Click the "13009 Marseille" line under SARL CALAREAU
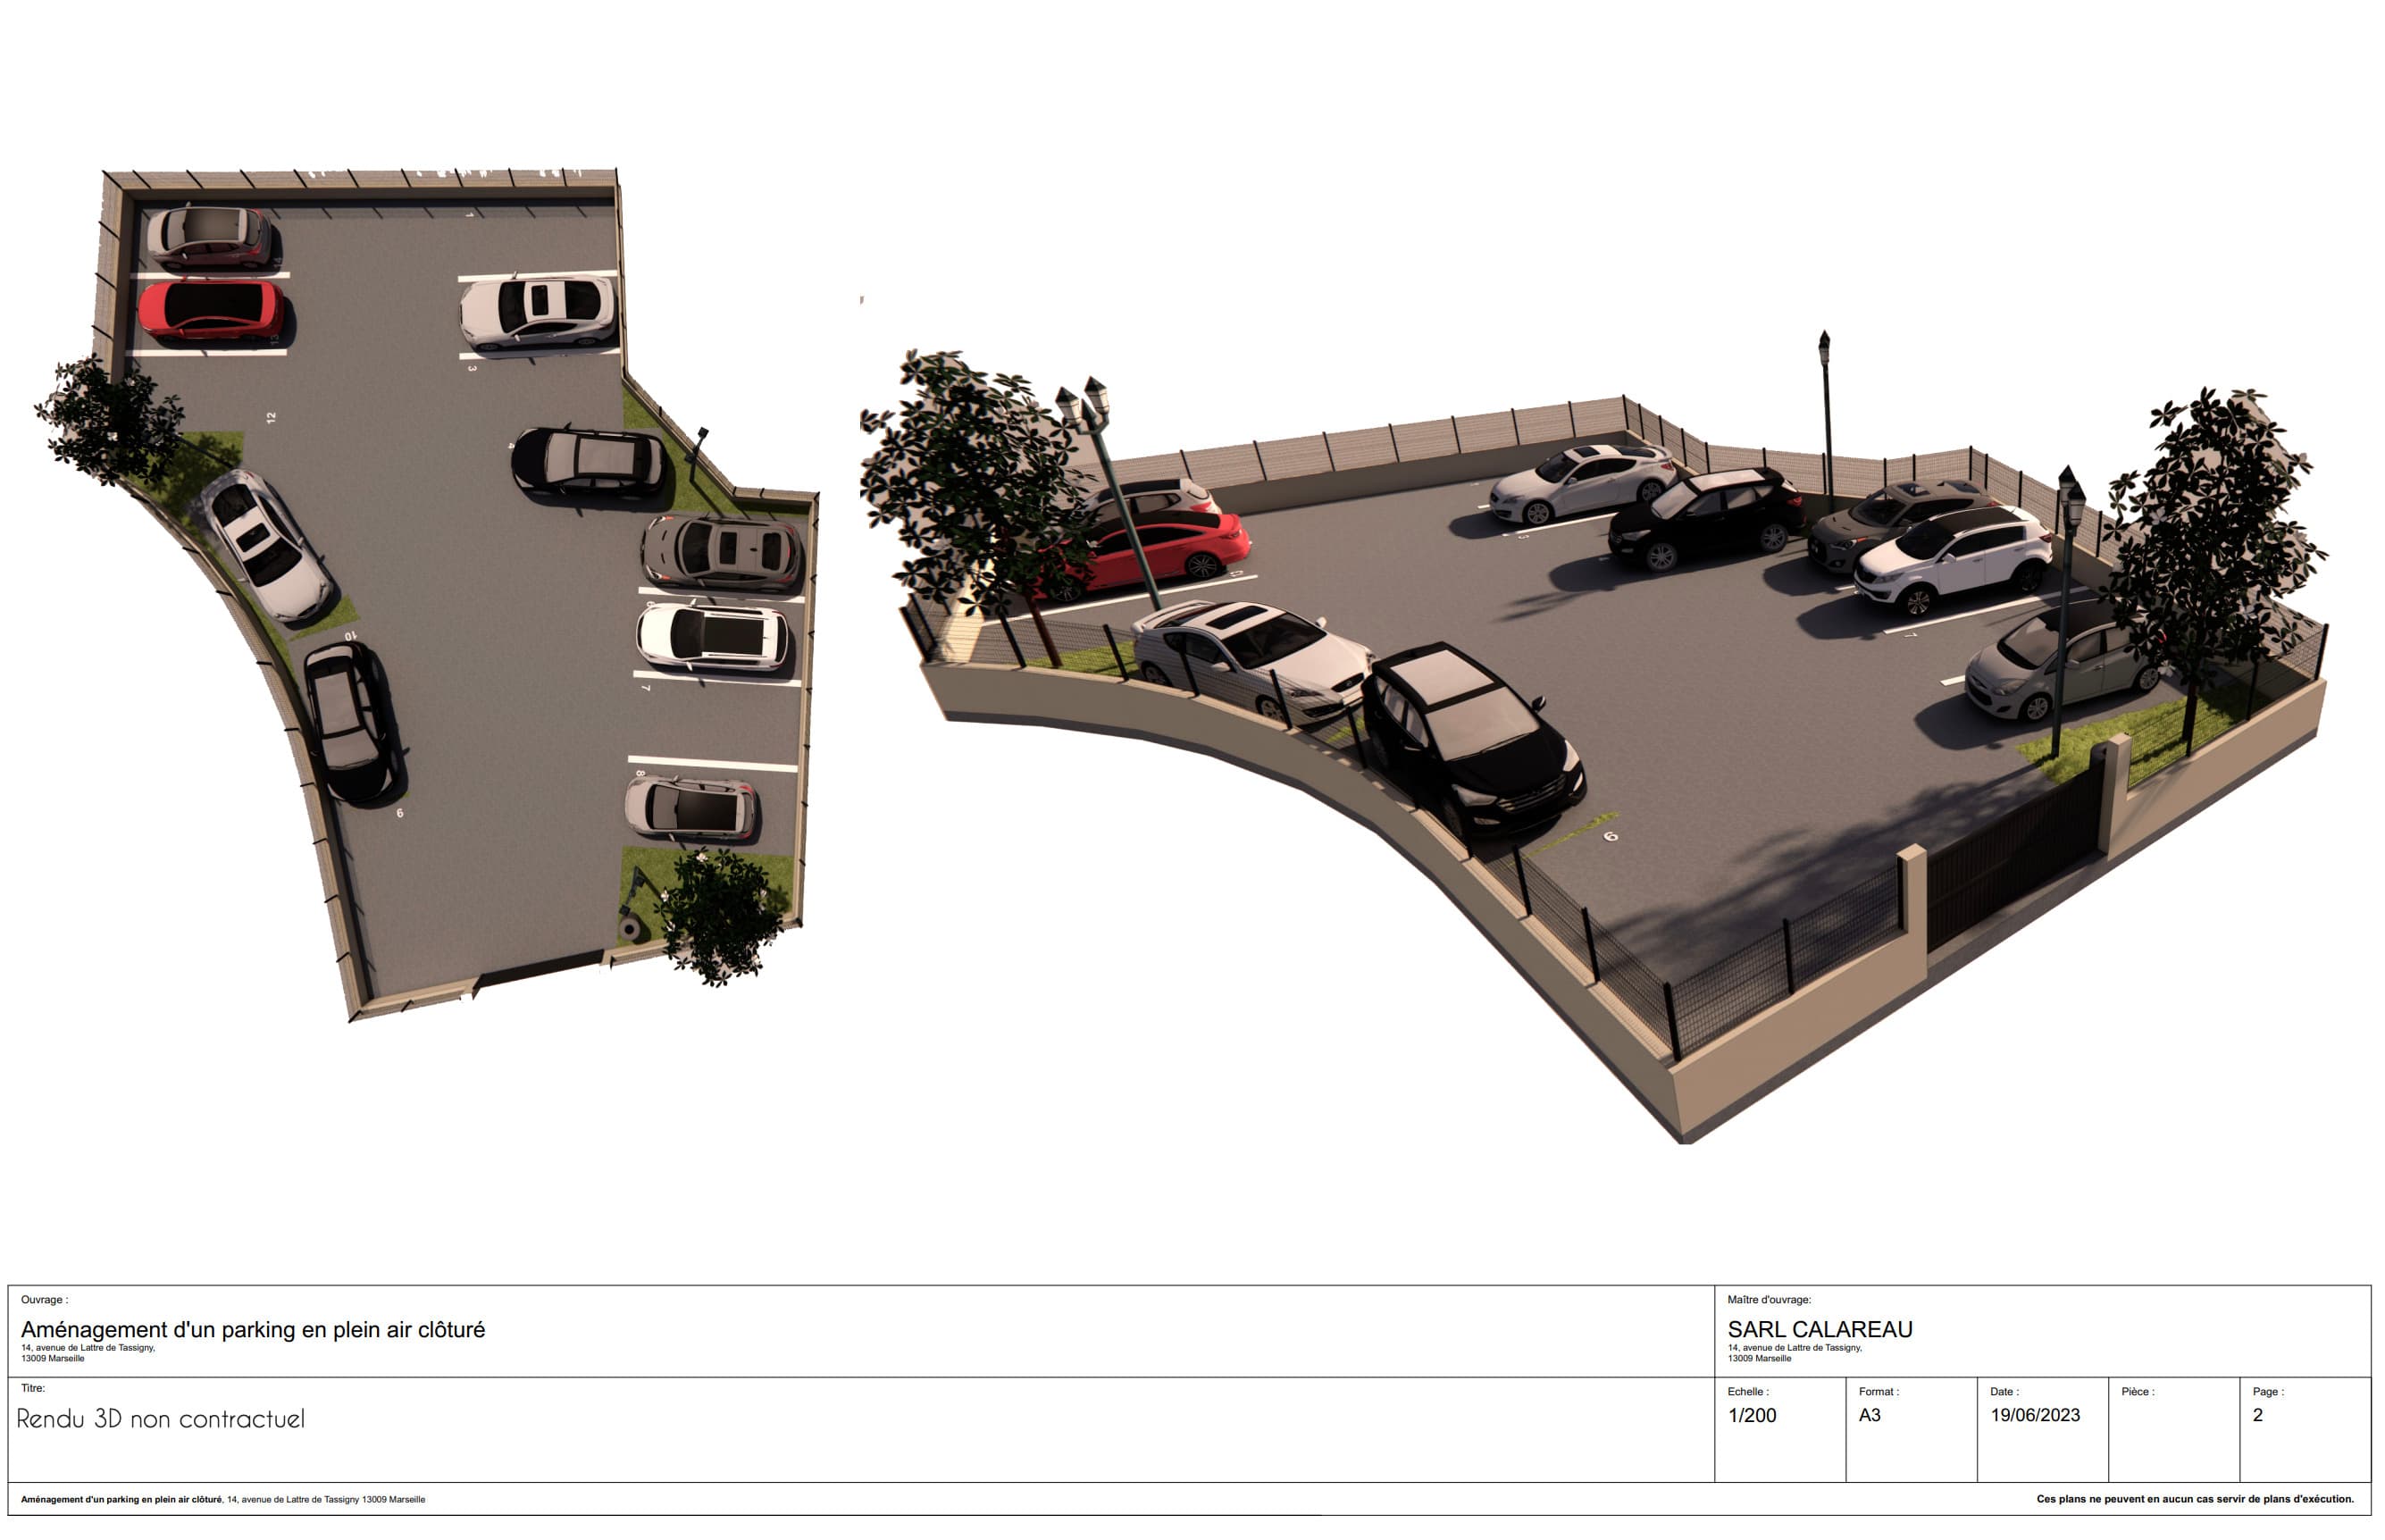The image size is (2385, 1540). pyautogui.click(x=1759, y=1359)
